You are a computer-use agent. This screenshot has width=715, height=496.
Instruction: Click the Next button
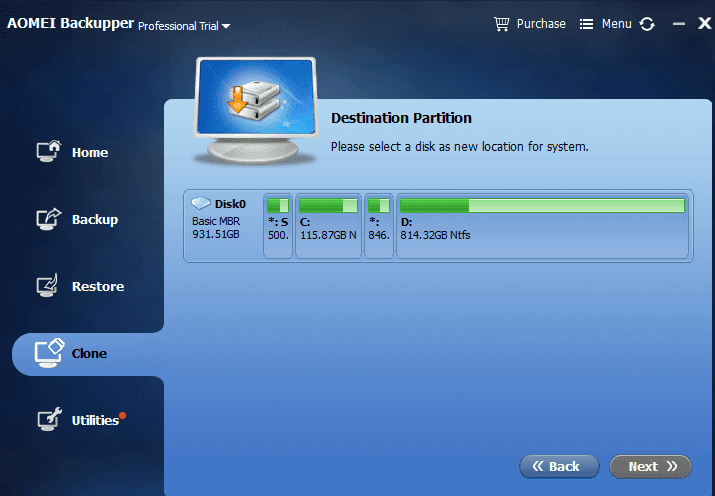tap(650, 466)
